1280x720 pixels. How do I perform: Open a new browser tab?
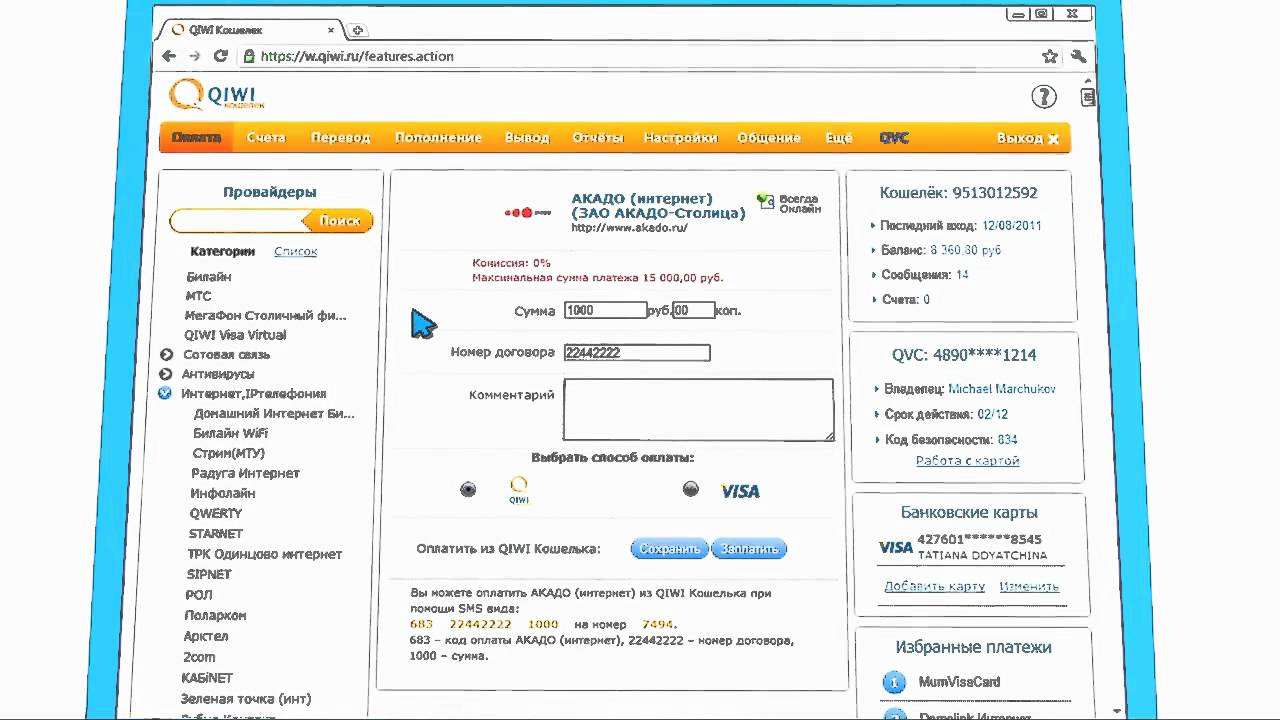click(357, 31)
